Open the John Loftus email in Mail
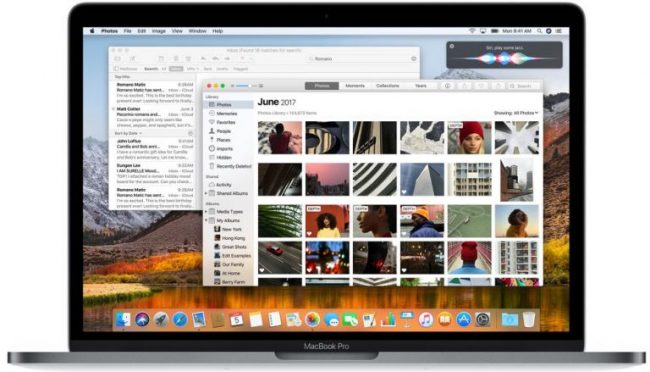650x372 pixels. point(154,149)
